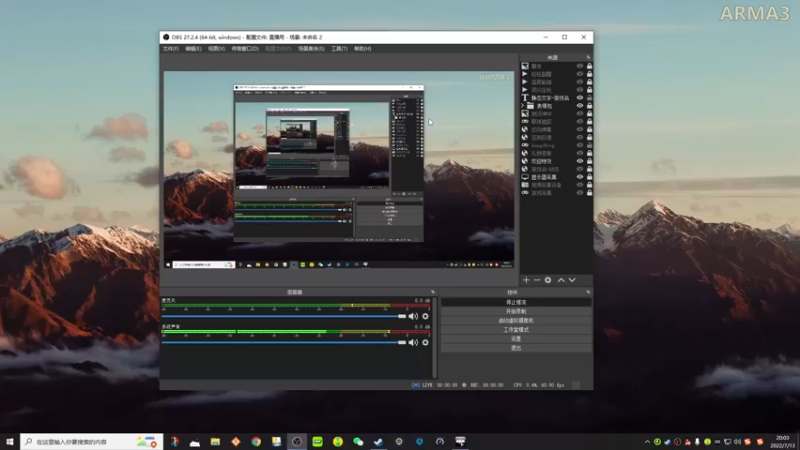
Task: Mute the 麦克风 channel speaker icon
Action: 413,316
